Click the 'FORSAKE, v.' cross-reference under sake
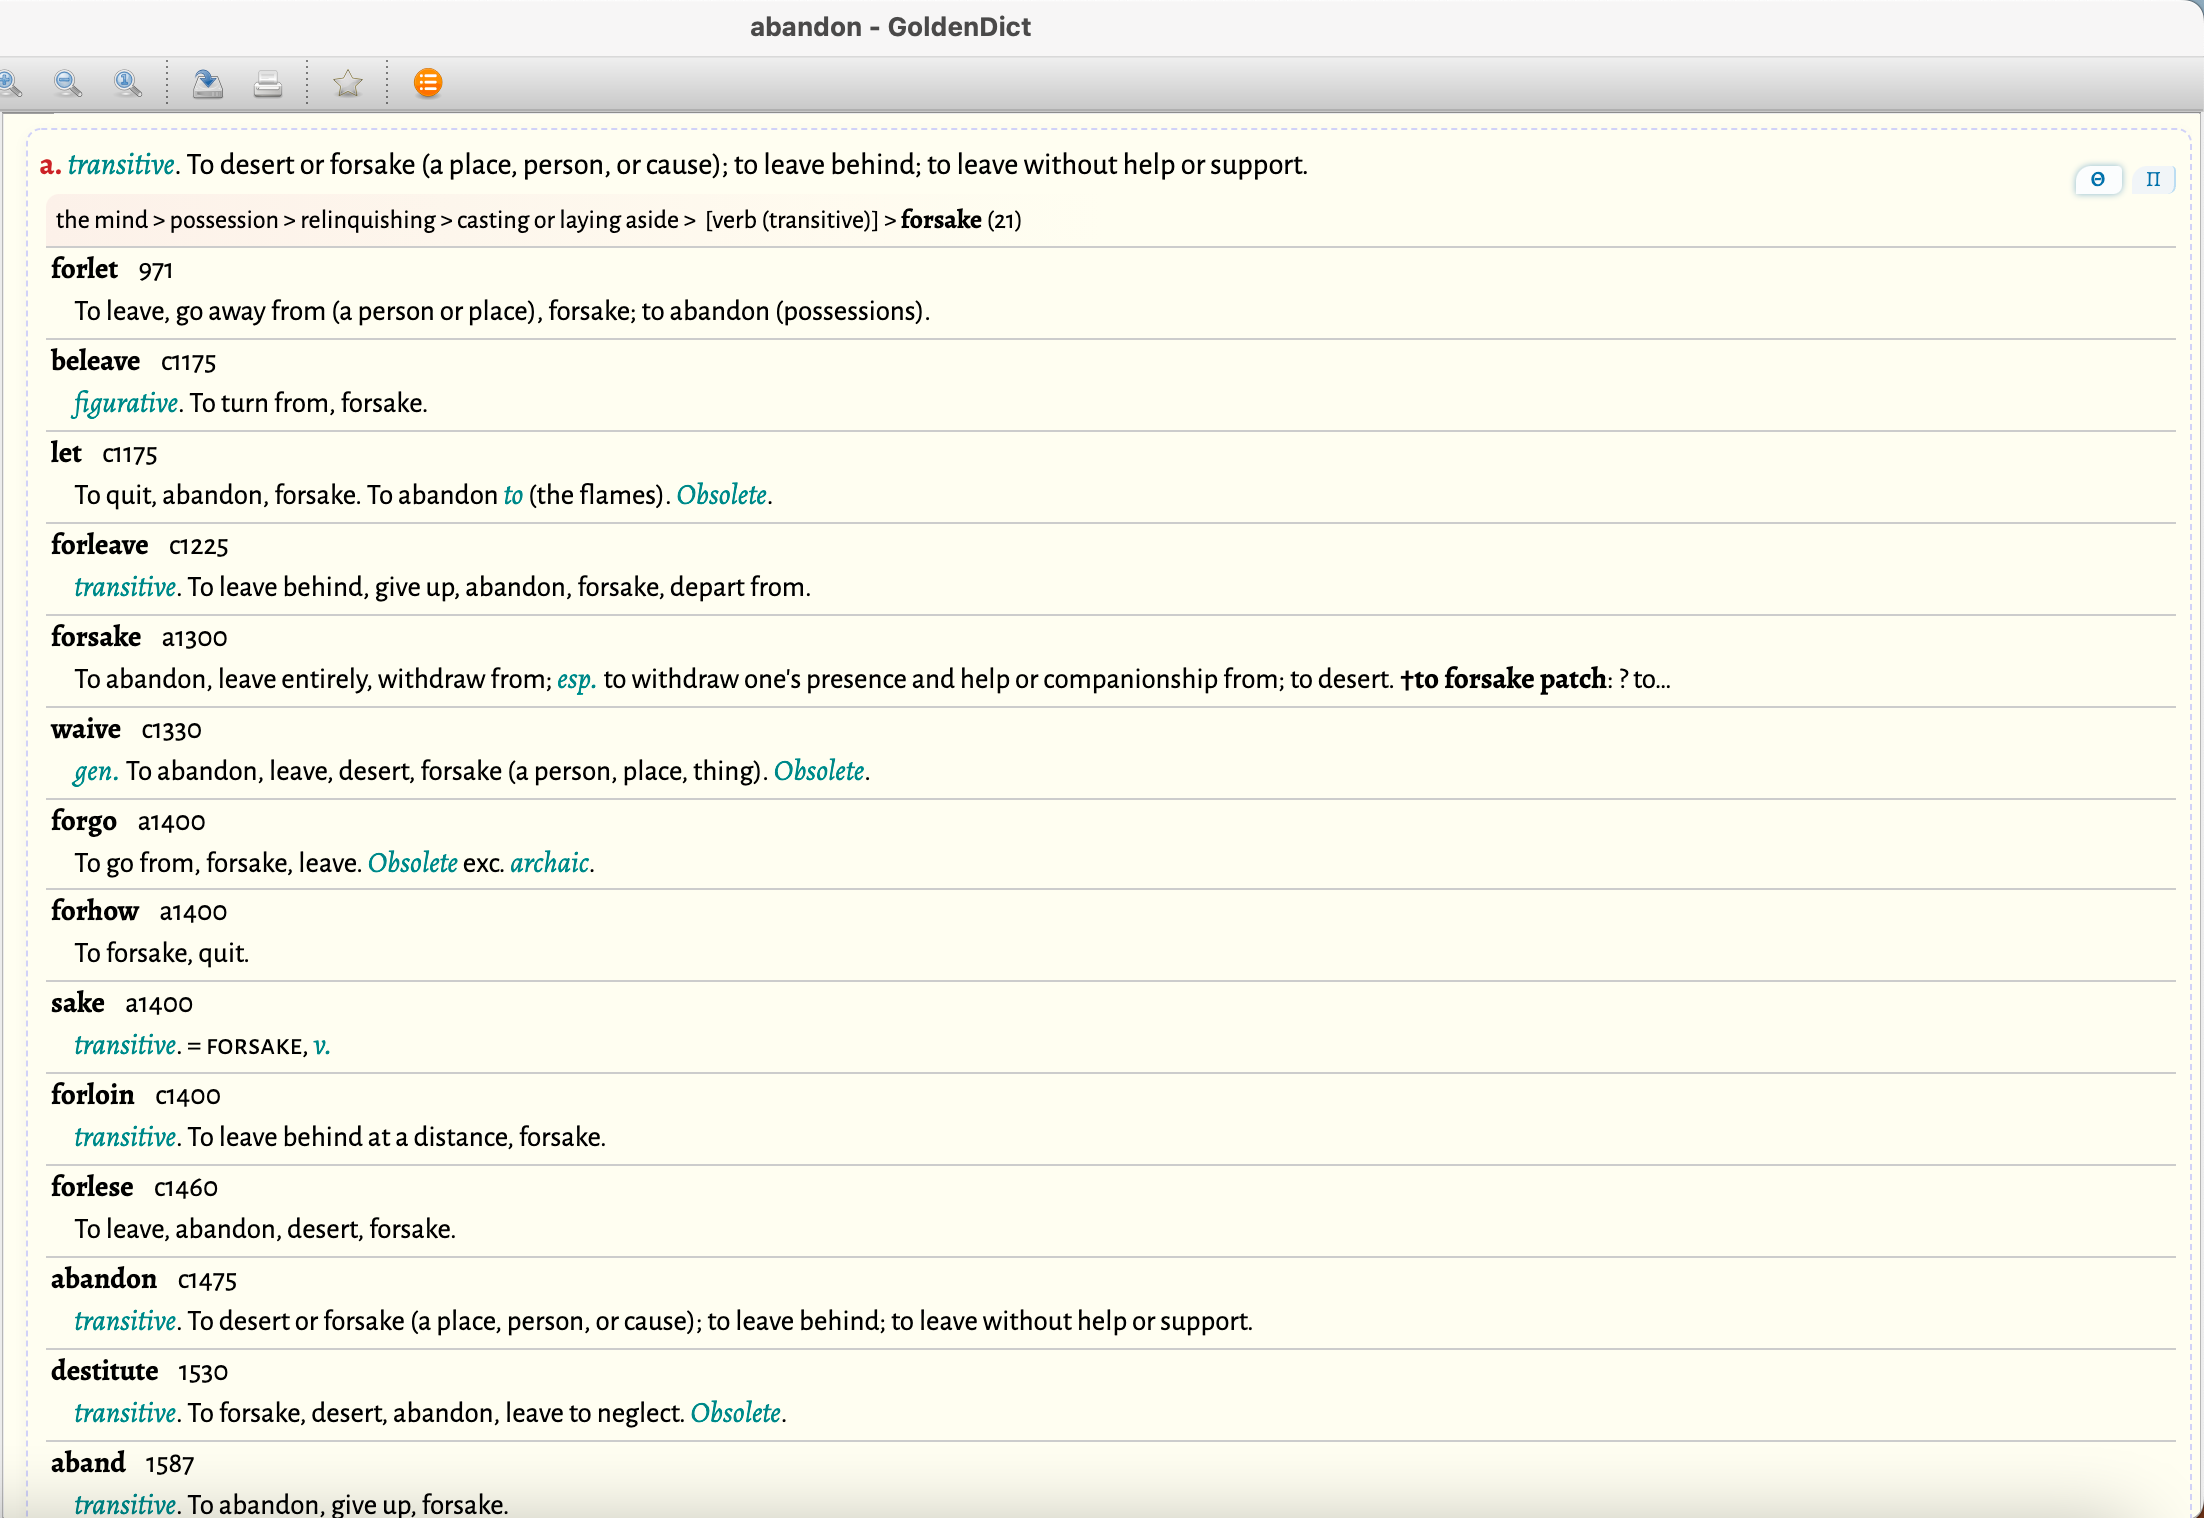The image size is (2204, 1518). pyautogui.click(x=268, y=1046)
